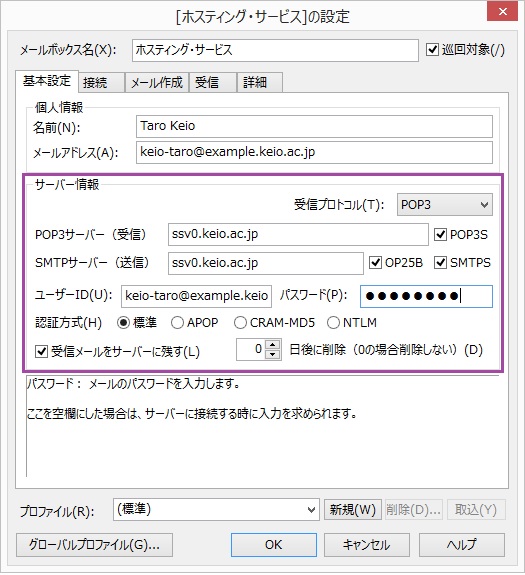Focus the POP3サーバー input field
The image size is (525, 575).
click(298, 234)
